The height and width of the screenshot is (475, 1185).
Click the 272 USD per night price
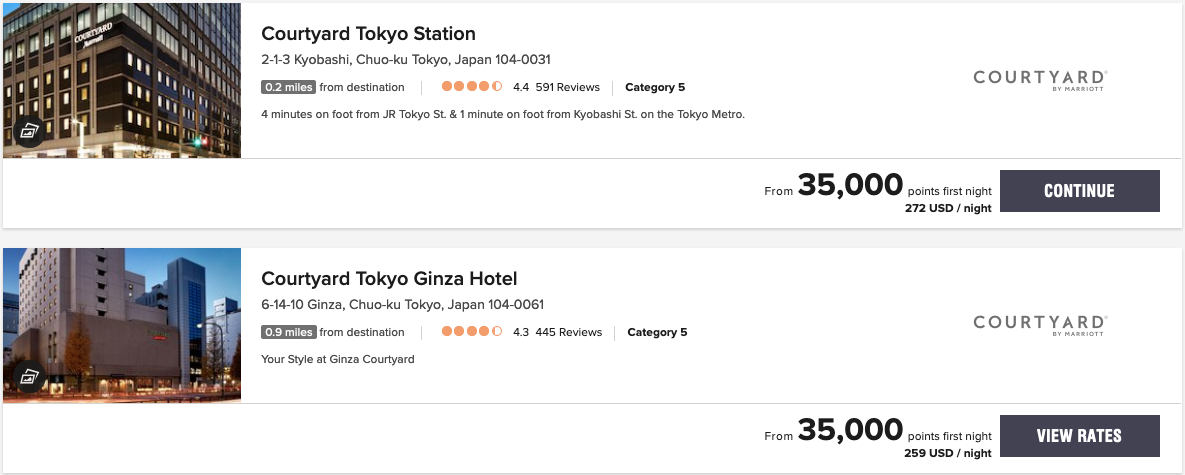[948, 209]
